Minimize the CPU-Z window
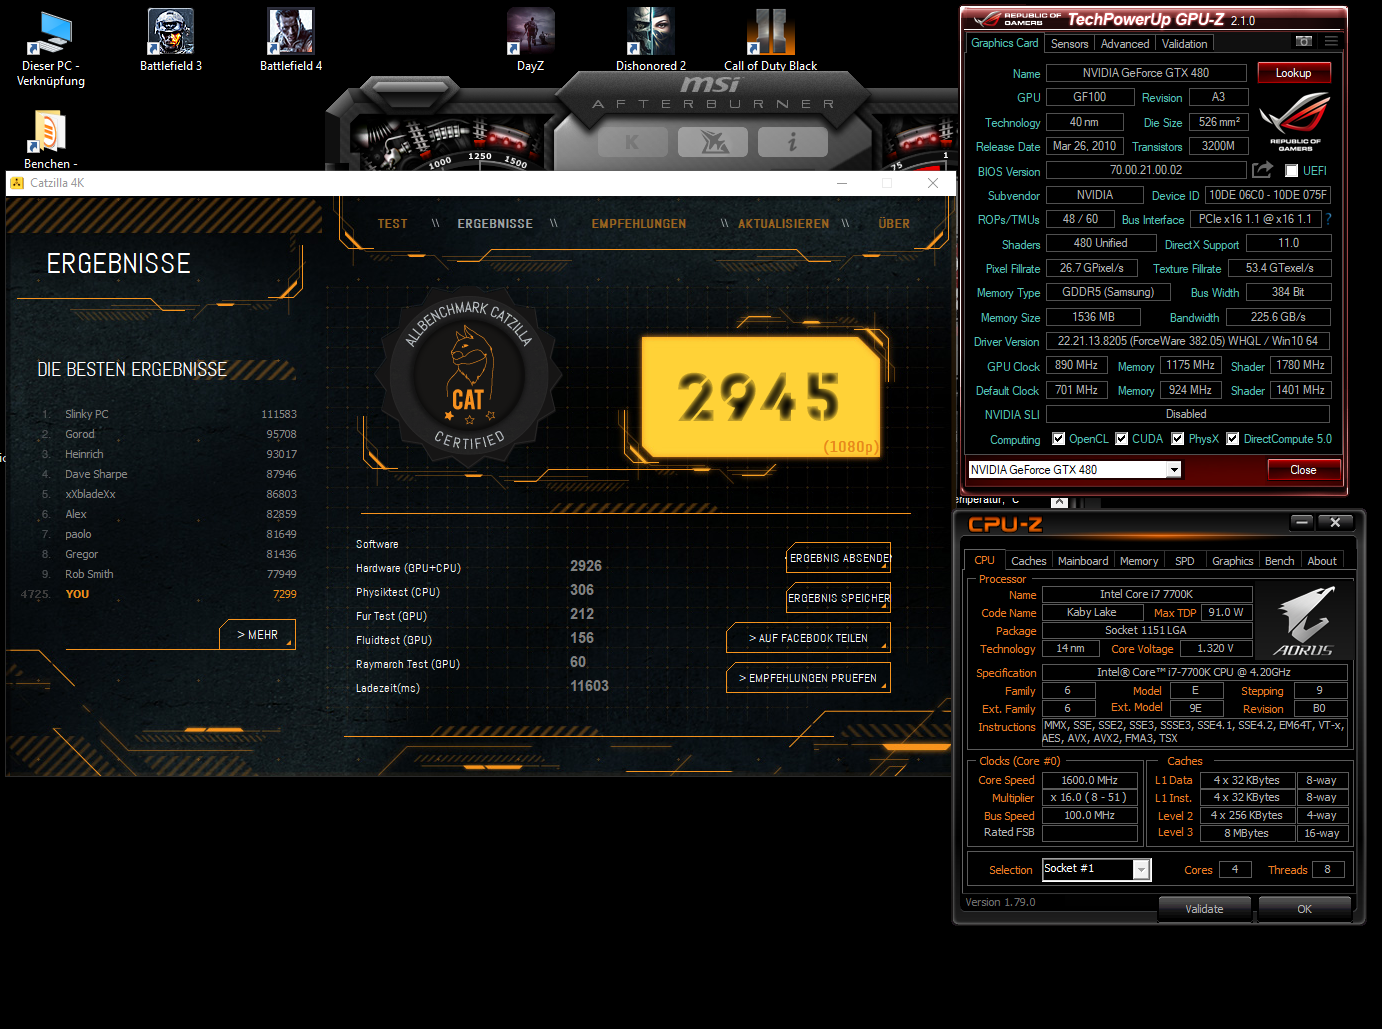Image resolution: width=1382 pixels, height=1029 pixels. [1301, 522]
